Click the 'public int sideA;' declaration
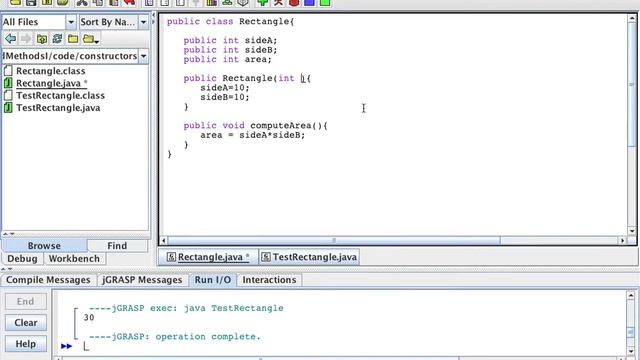640x360 pixels. pyautogui.click(x=230, y=40)
